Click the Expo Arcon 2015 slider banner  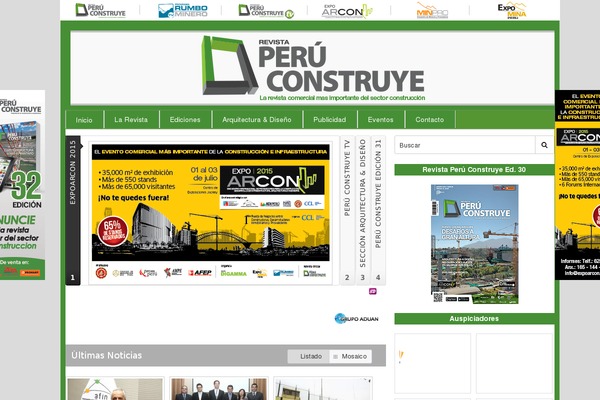pyautogui.click(x=210, y=212)
